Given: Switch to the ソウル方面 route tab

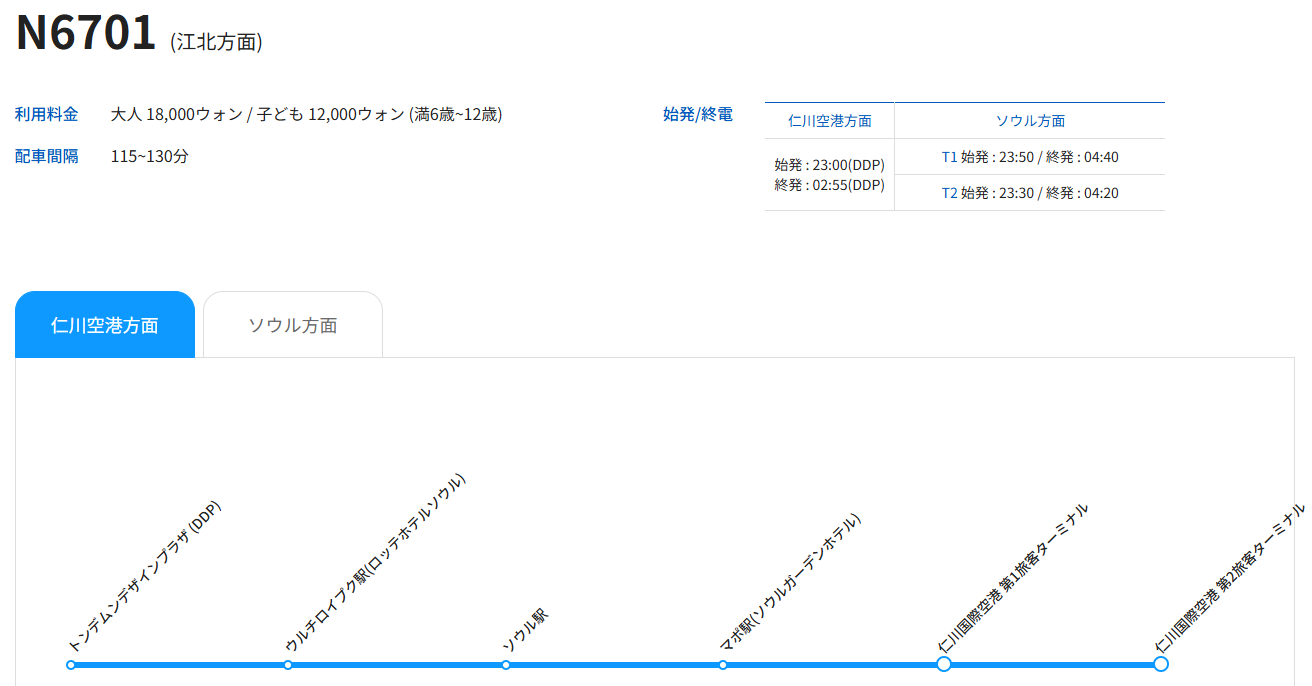Looking at the screenshot, I should (x=293, y=325).
